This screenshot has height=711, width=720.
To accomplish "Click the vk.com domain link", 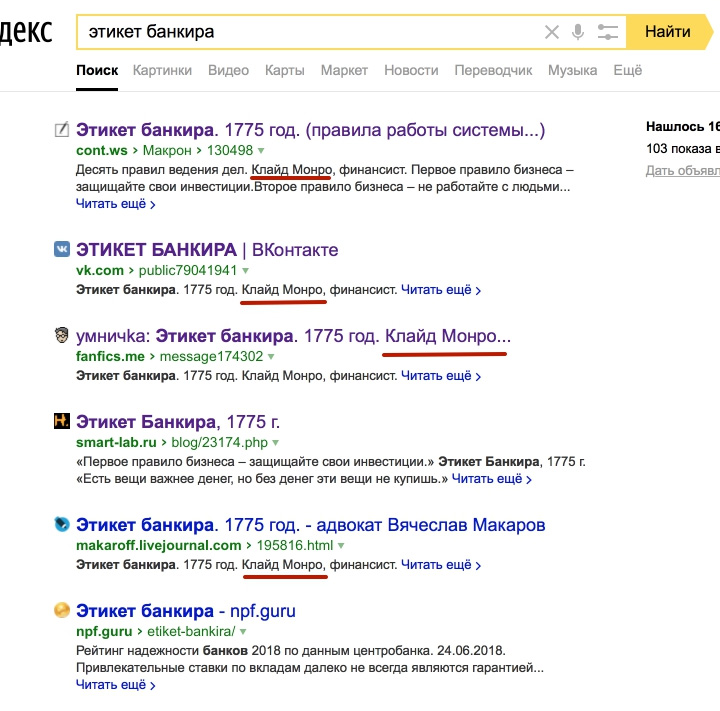I will click(x=100, y=270).
